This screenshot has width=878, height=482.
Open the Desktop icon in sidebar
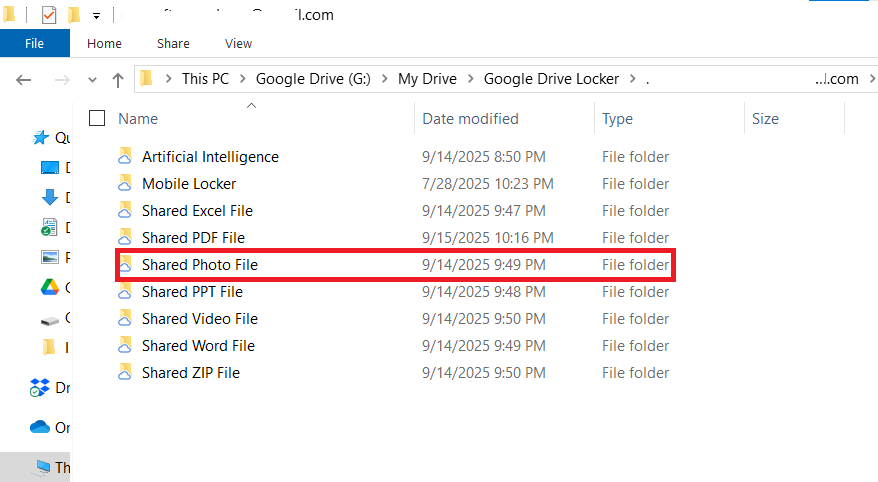pos(49,168)
